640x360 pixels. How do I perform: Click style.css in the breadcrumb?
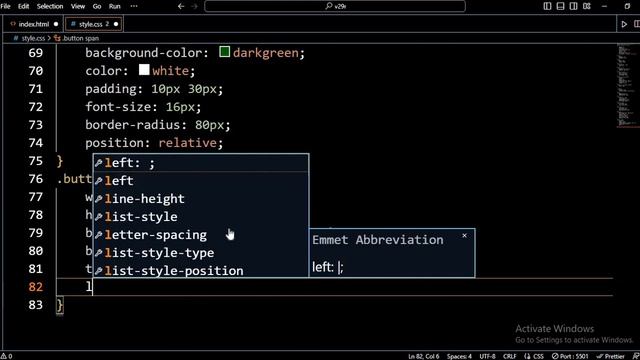tap(33, 38)
